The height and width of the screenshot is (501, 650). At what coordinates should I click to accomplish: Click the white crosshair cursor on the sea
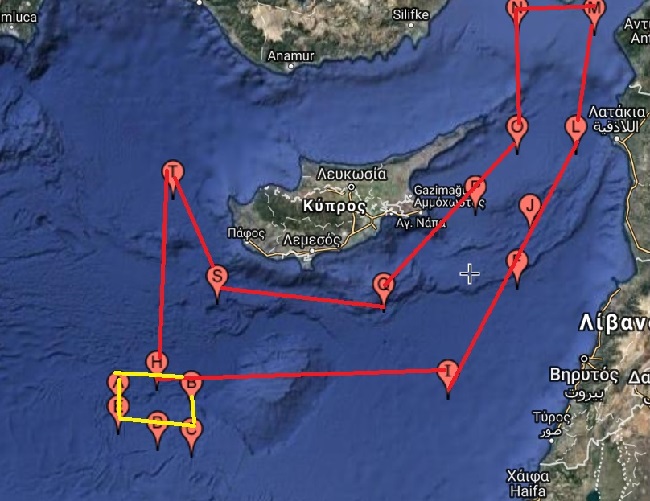coord(470,274)
